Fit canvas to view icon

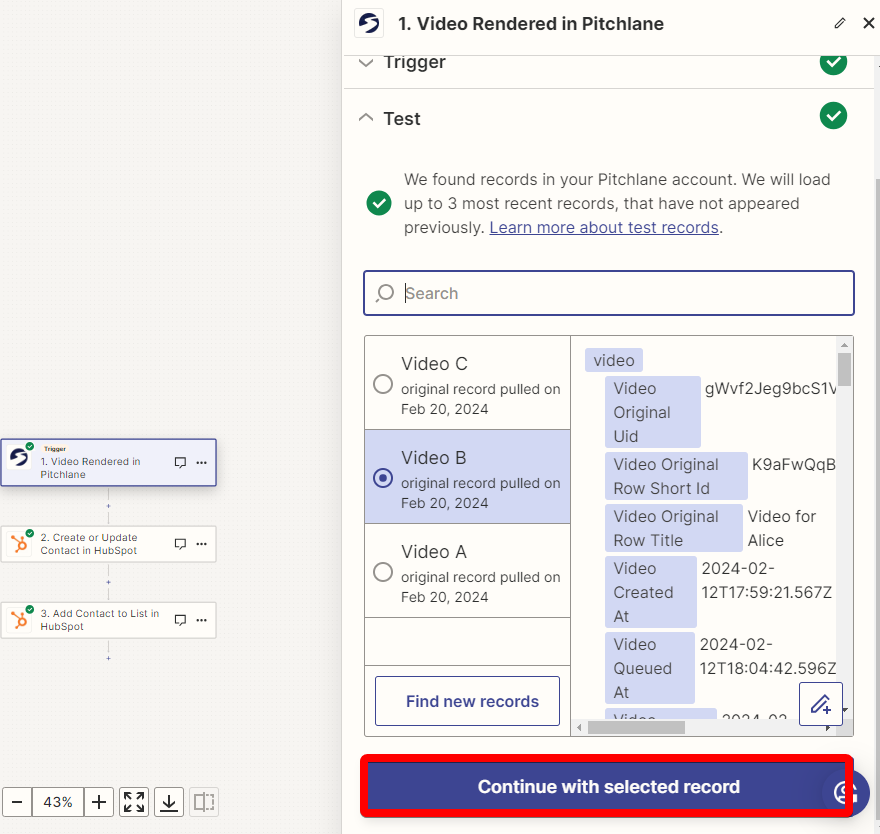click(x=134, y=802)
